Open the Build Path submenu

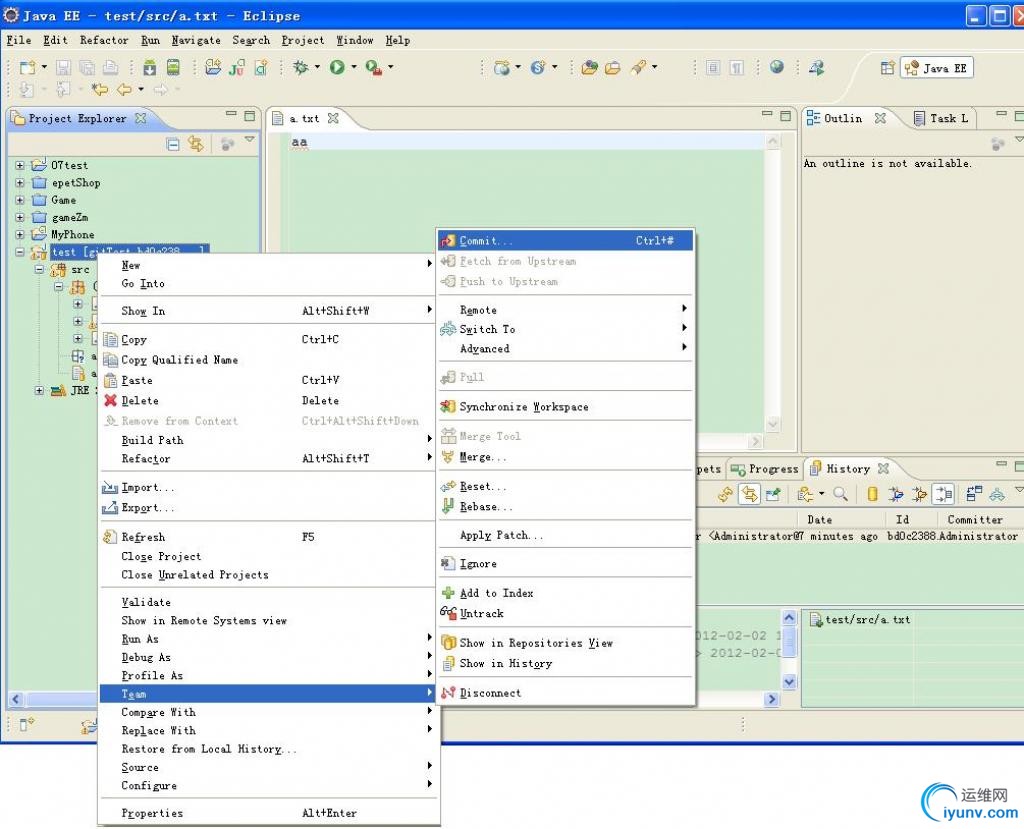(268, 440)
